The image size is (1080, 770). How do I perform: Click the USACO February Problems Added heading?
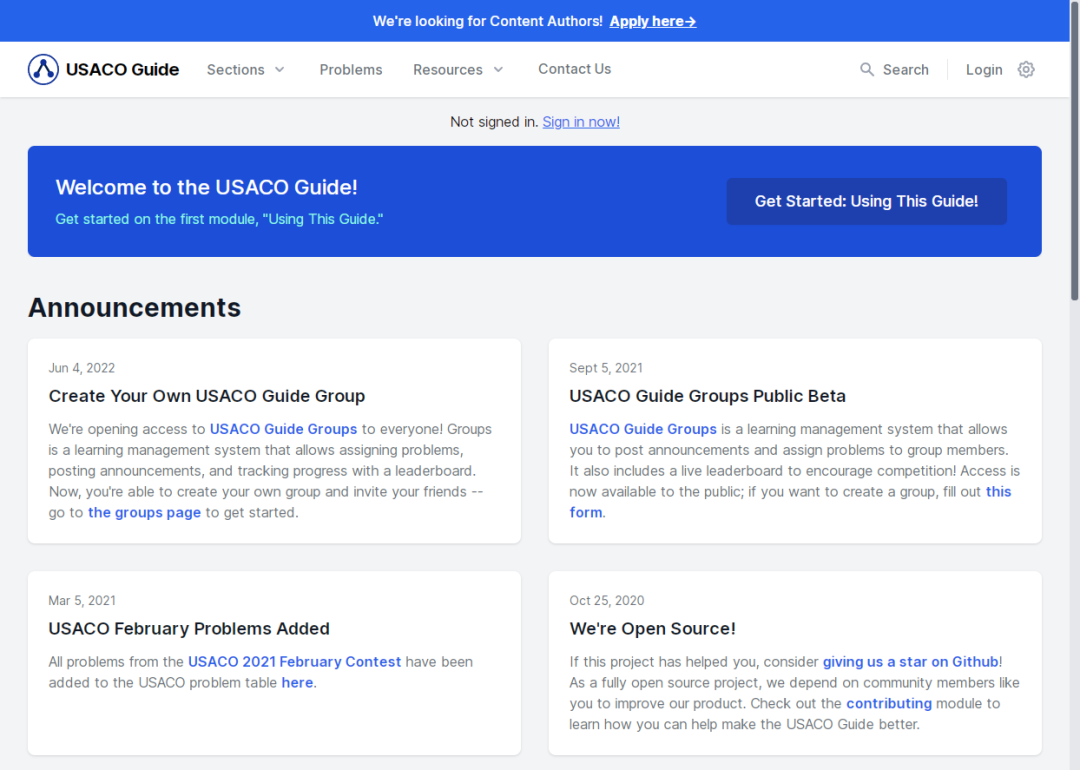[x=189, y=629]
